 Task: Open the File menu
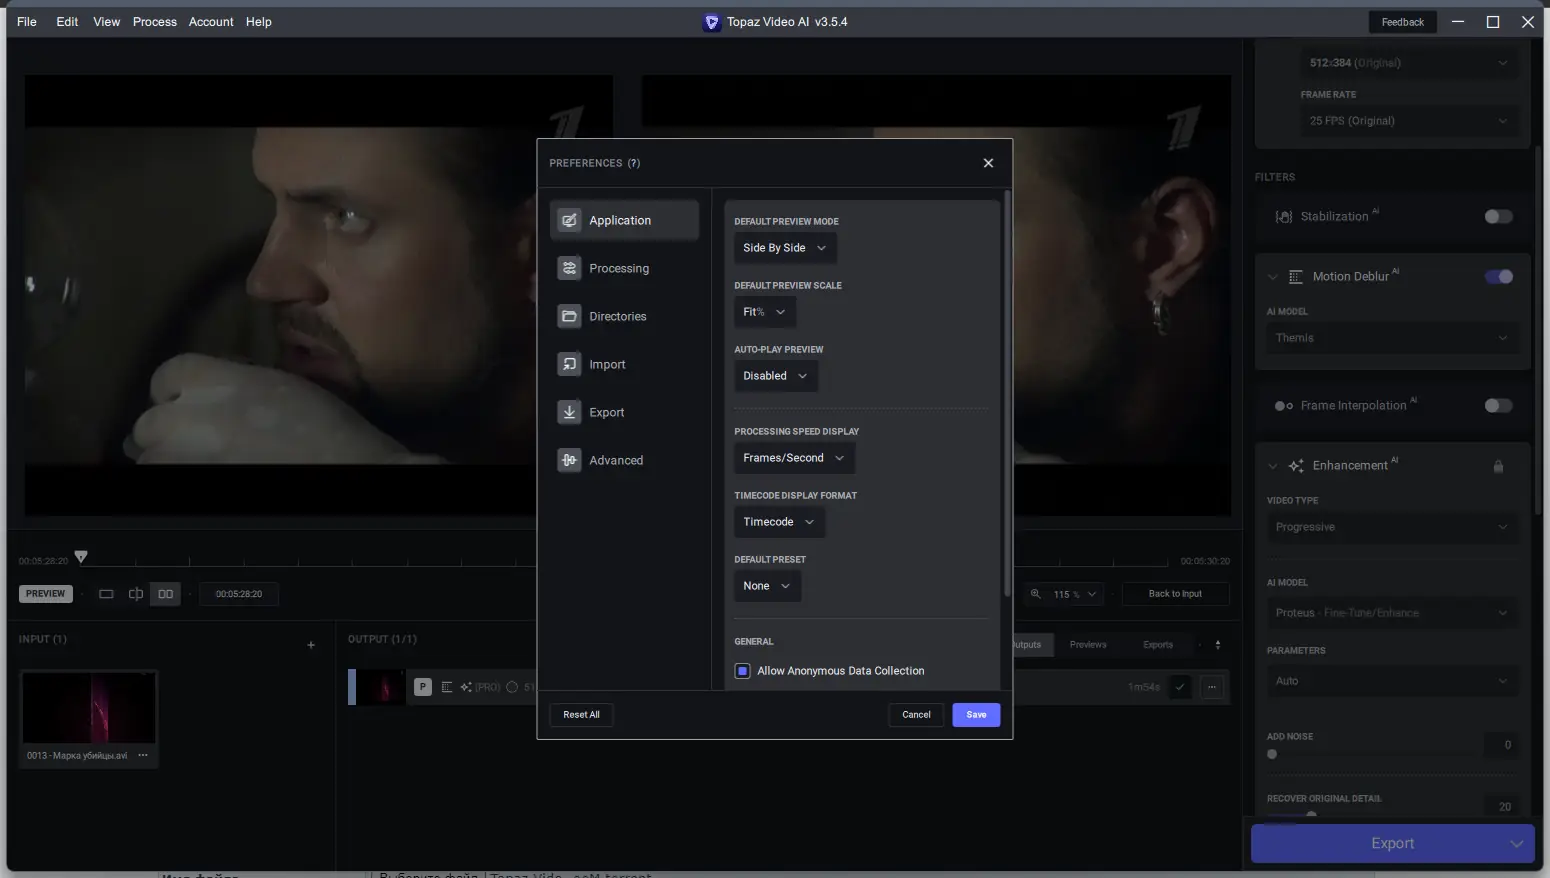(x=27, y=22)
